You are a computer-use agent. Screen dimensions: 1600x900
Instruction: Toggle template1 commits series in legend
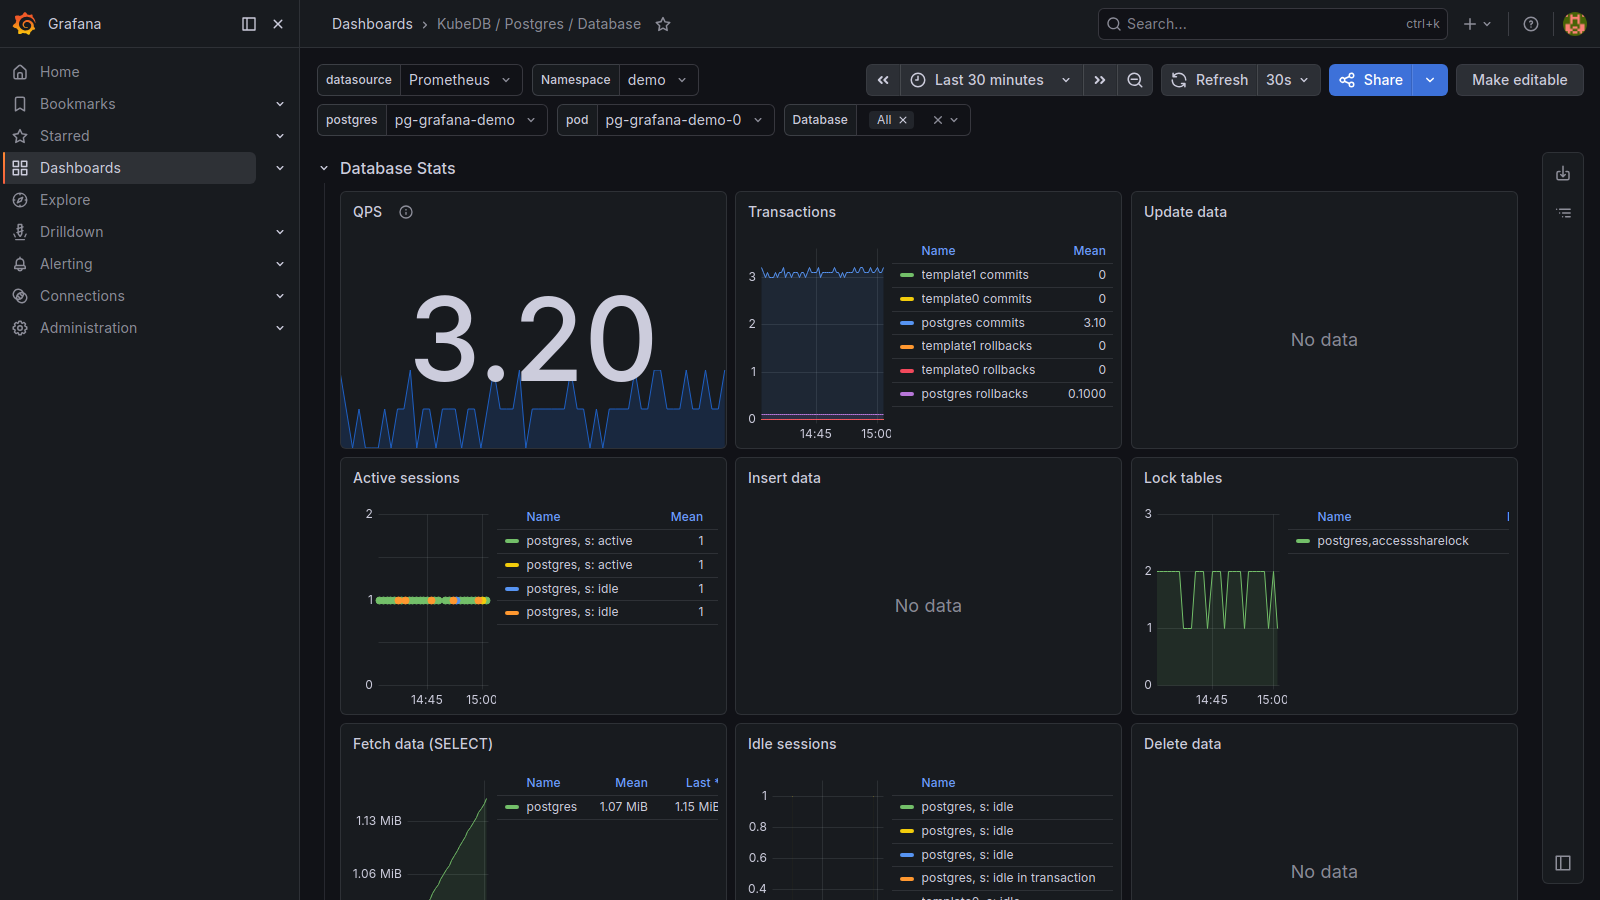(974, 275)
